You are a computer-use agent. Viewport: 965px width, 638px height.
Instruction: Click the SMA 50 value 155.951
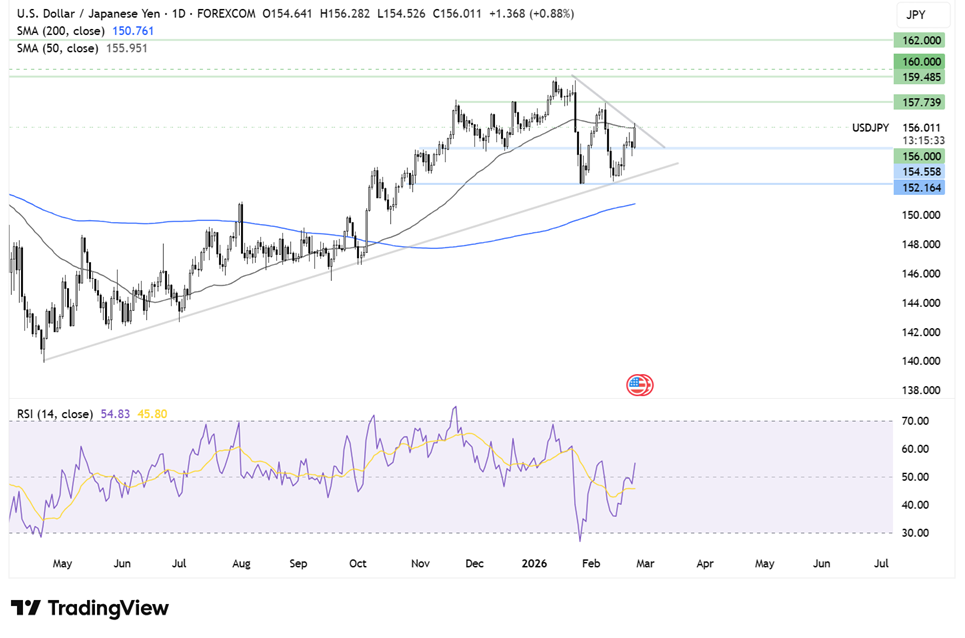[x=127, y=48]
